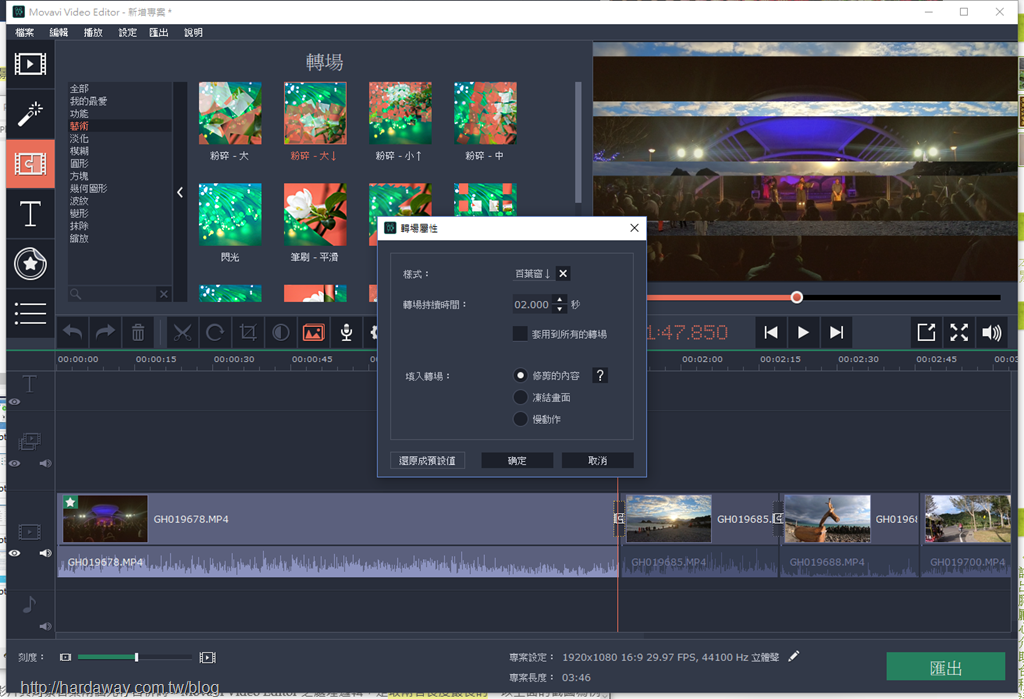The height and width of the screenshot is (699, 1024).
Task: Skip to next frame button
Action: tap(837, 333)
